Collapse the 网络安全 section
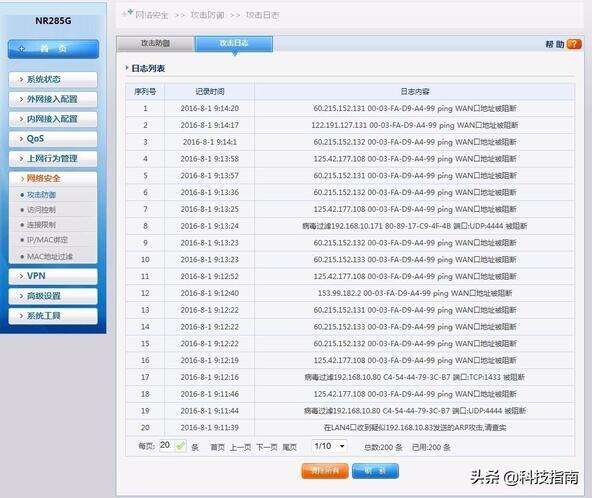The height and width of the screenshot is (498, 592). (53, 178)
